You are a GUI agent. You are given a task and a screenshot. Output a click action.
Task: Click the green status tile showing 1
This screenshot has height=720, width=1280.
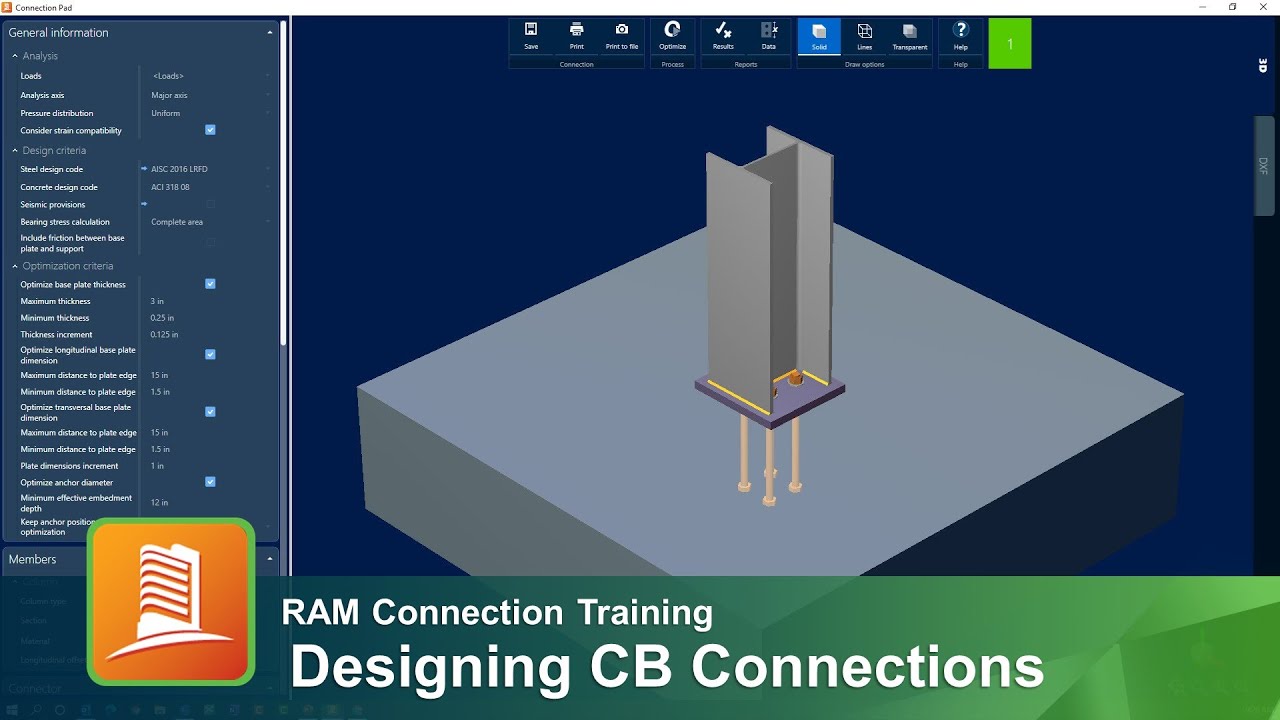pos(1010,43)
